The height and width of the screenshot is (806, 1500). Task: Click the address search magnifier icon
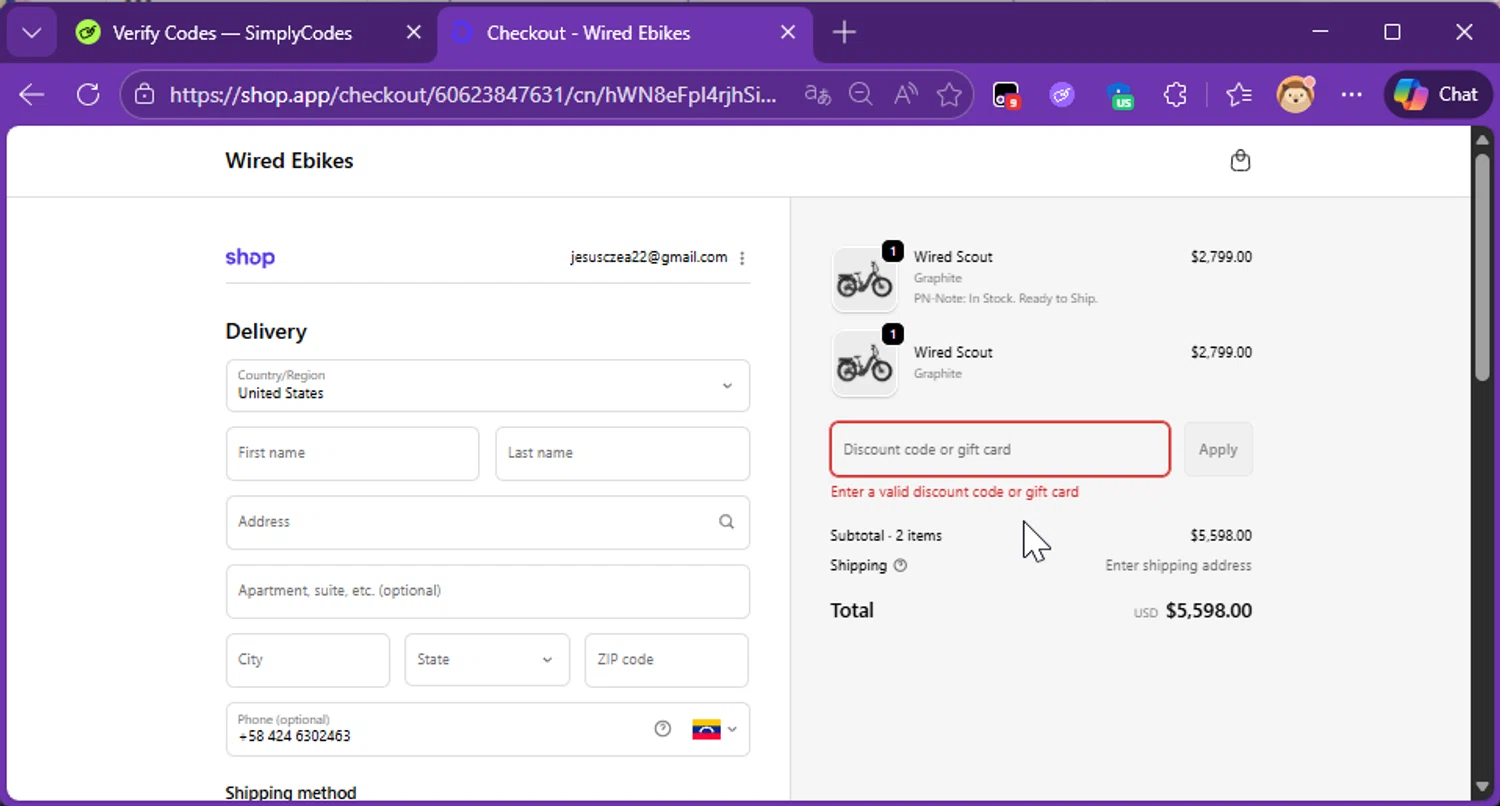click(x=726, y=521)
